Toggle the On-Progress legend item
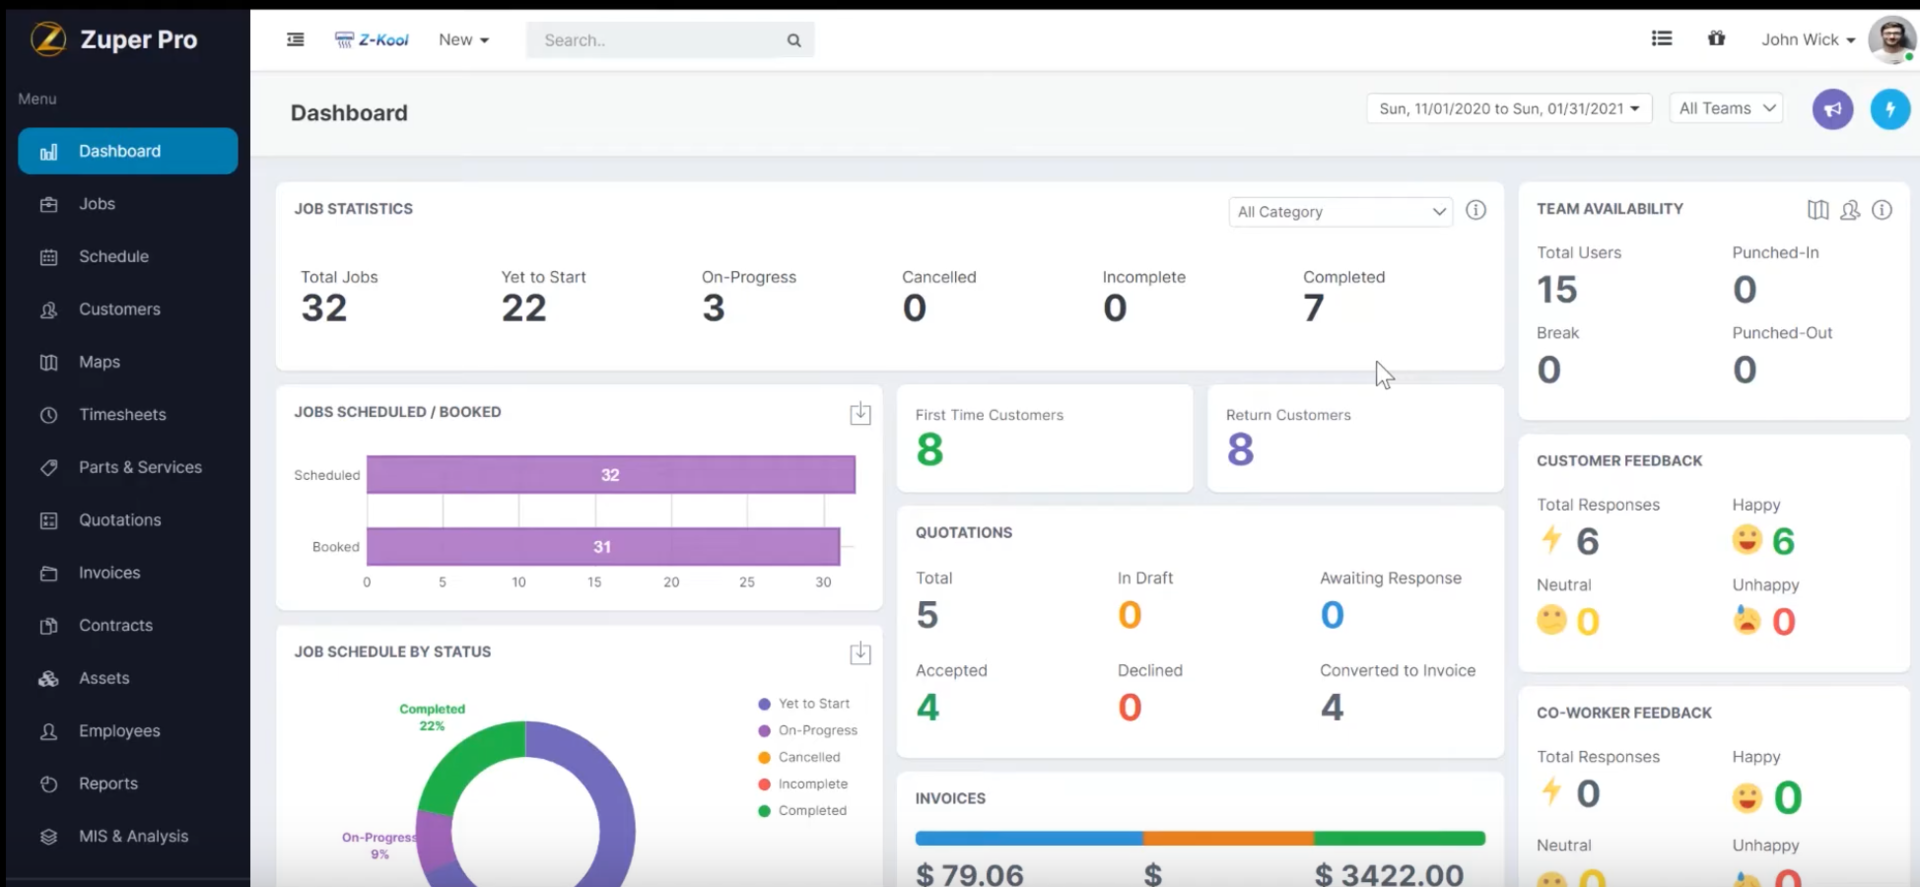Screen dimensions: 1920x887 click(x=817, y=731)
